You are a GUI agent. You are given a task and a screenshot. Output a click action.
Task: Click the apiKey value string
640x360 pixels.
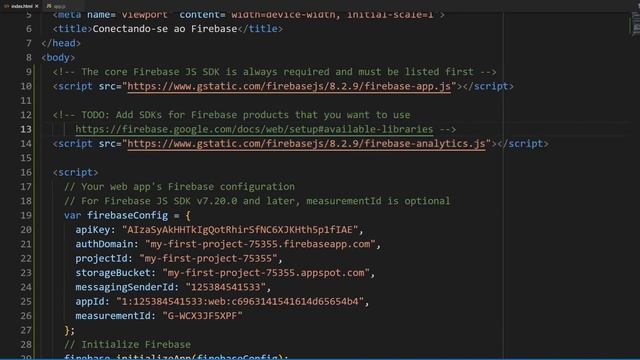[x=240, y=230]
